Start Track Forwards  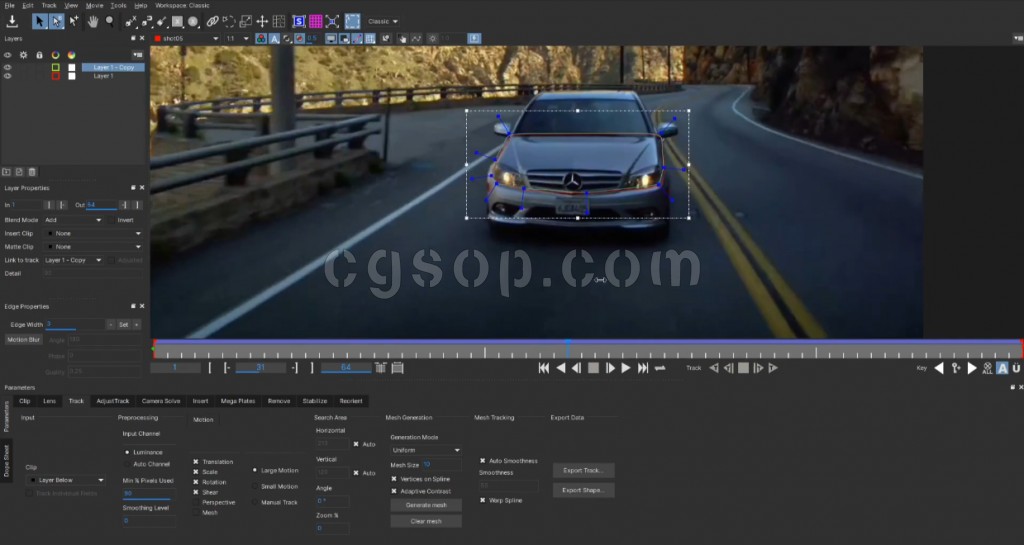pos(773,368)
